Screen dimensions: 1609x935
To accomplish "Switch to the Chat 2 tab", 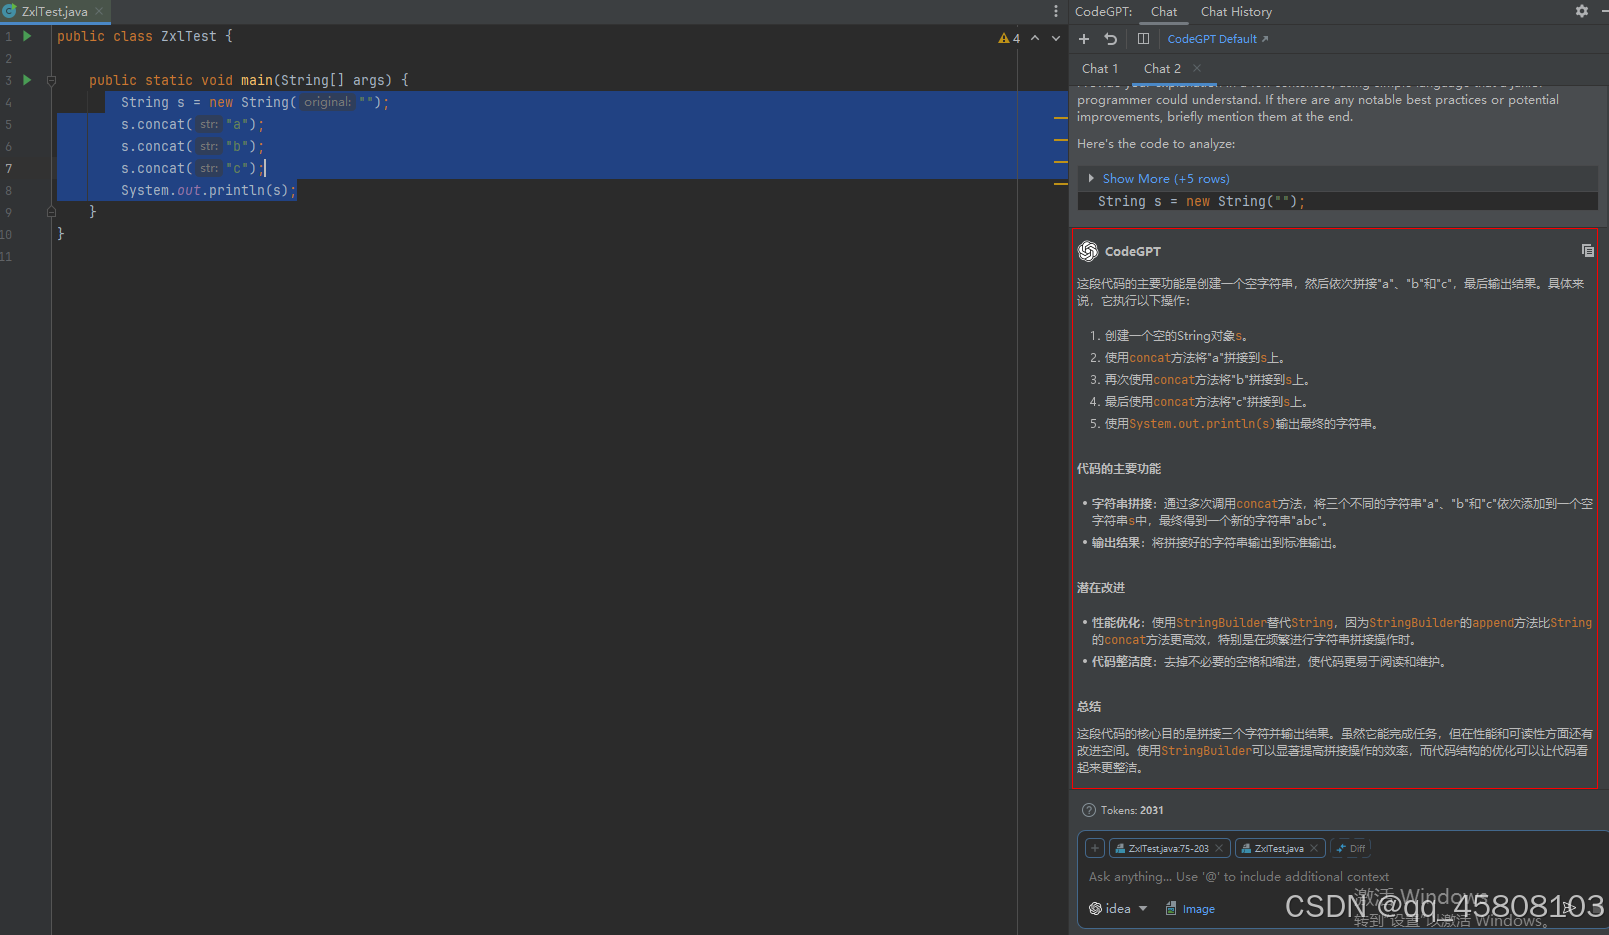I will click(1161, 68).
